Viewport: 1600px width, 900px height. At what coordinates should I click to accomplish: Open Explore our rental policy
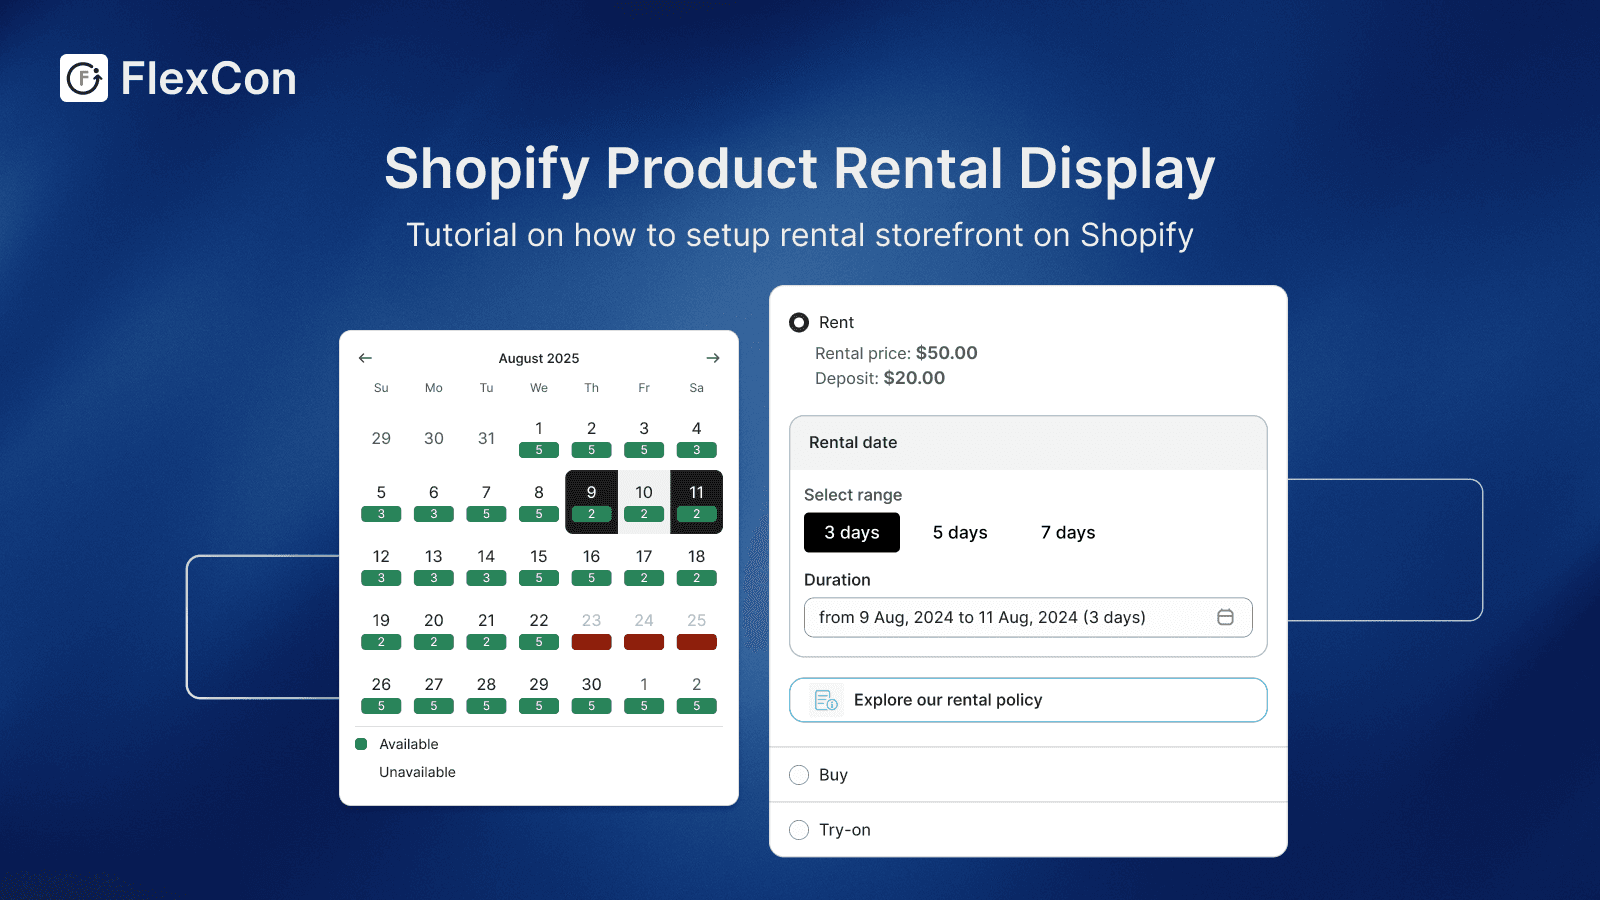1028,700
